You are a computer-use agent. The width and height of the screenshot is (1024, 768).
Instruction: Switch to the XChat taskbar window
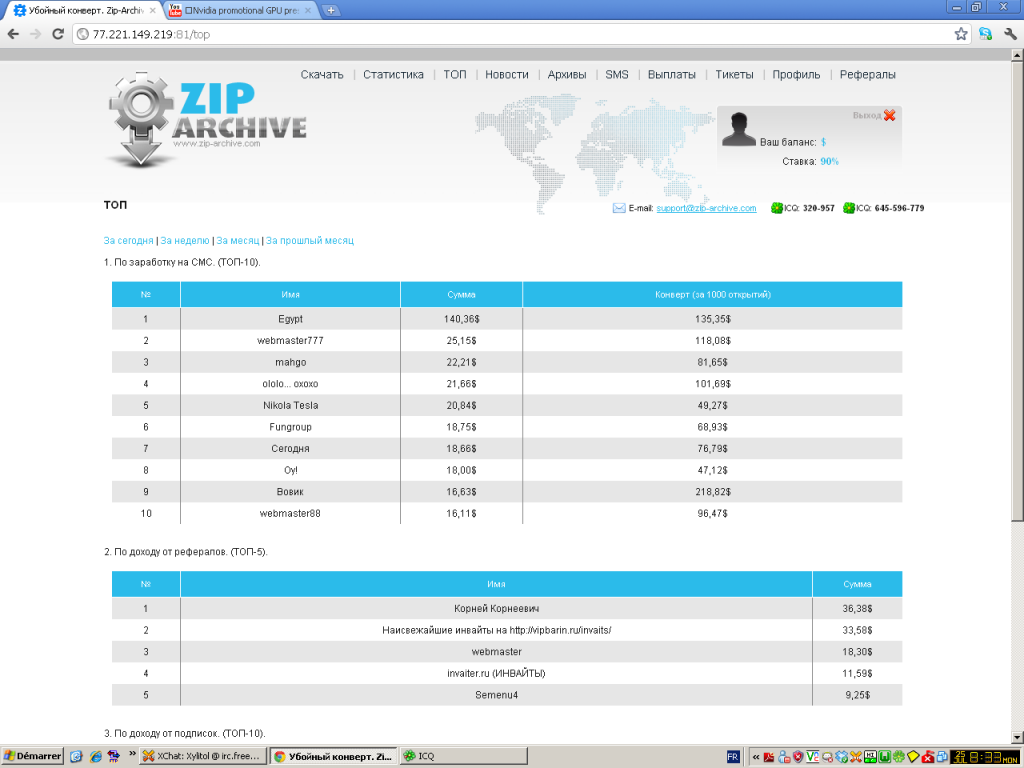point(203,756)
